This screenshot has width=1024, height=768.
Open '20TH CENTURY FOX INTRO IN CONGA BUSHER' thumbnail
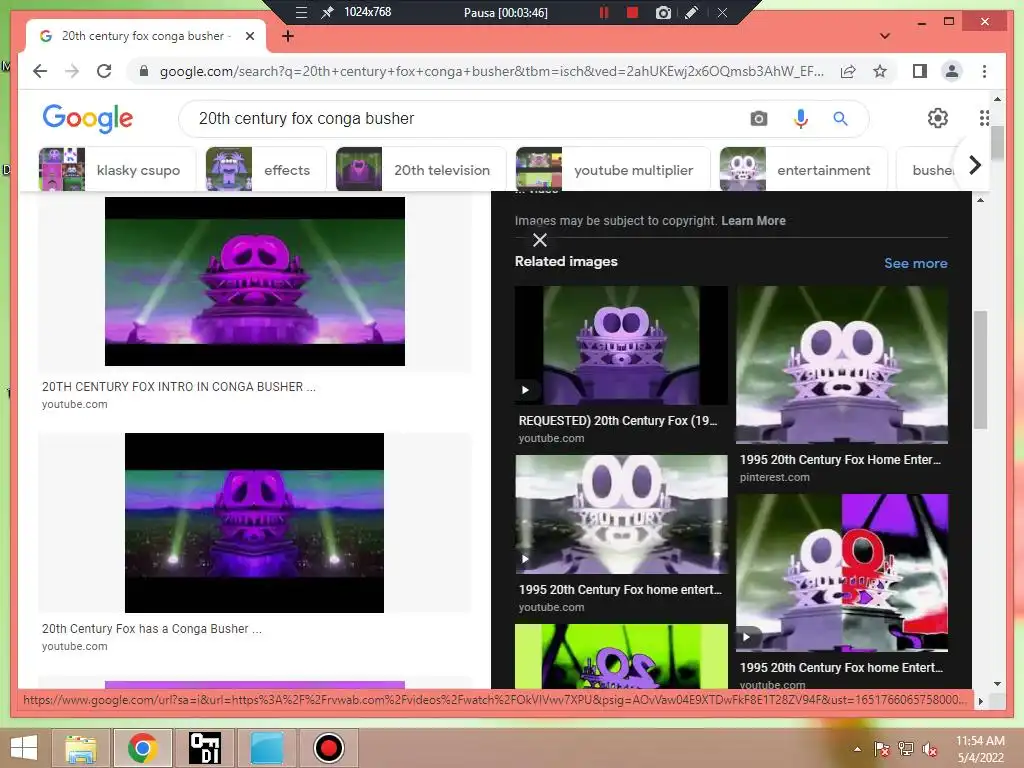pos(255,281)
